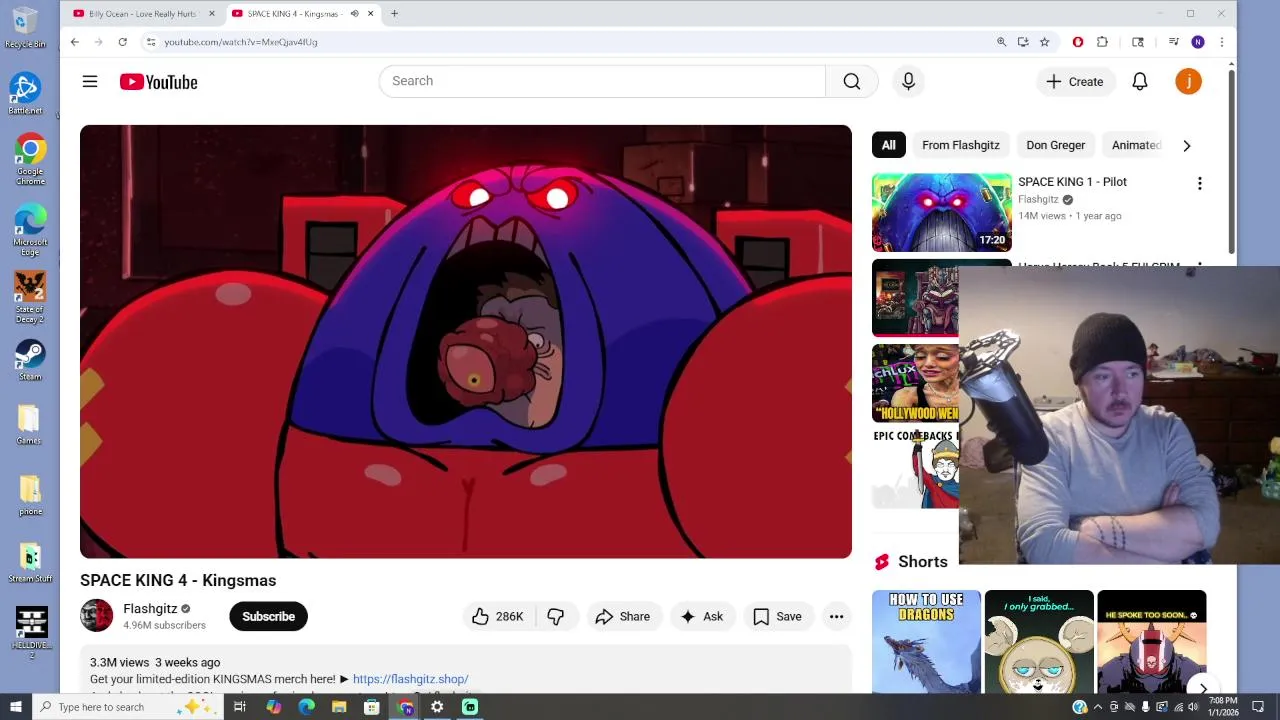Like the video (286K thumbs up)

pyautogui.click(x=499, y=617)
